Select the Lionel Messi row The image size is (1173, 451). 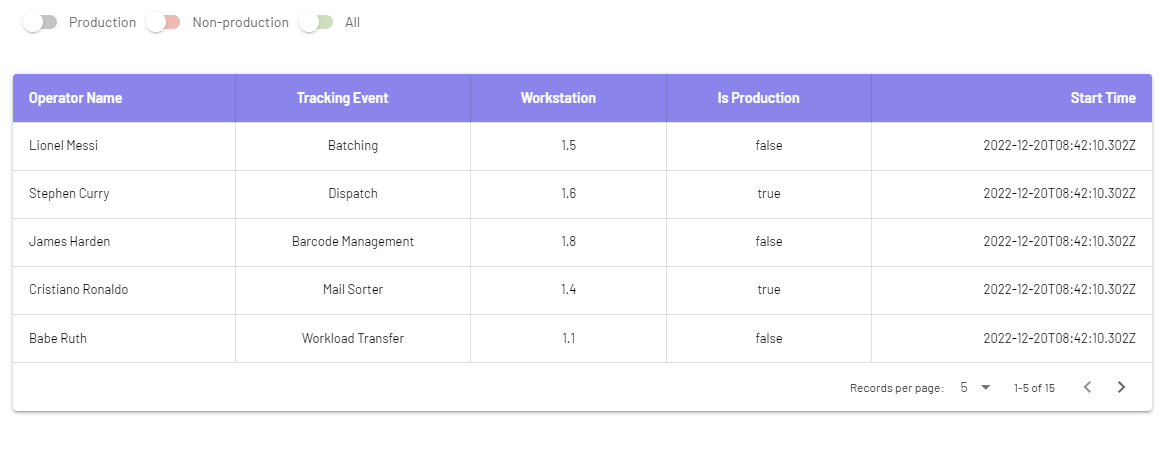click(x=582, y=146)
